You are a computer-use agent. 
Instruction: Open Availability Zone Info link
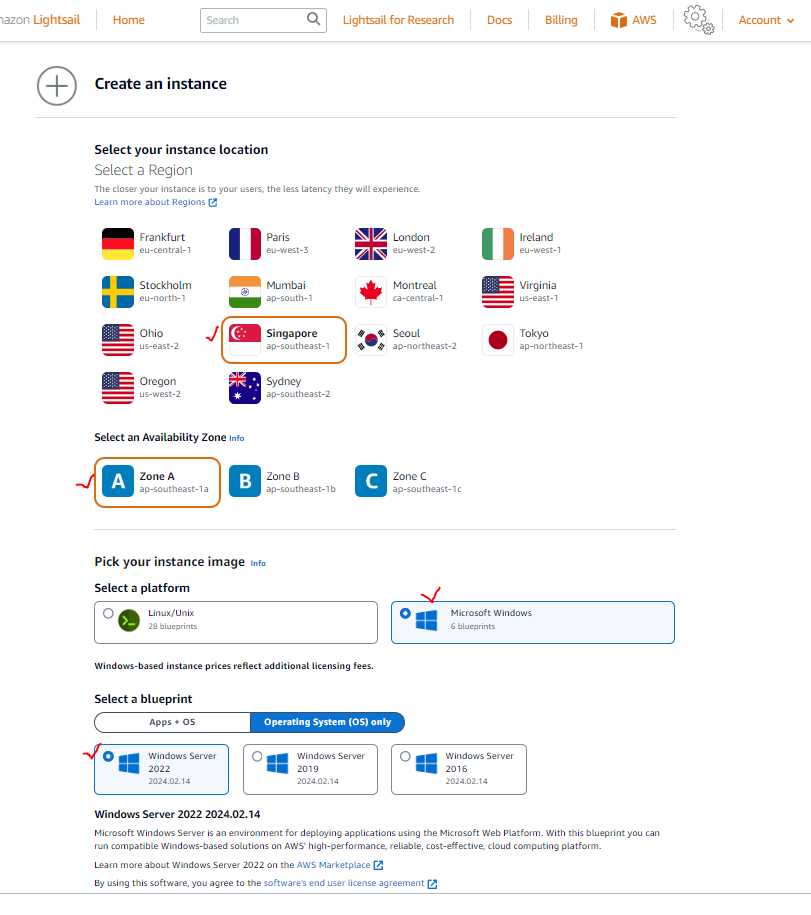[x=236, y=438]
